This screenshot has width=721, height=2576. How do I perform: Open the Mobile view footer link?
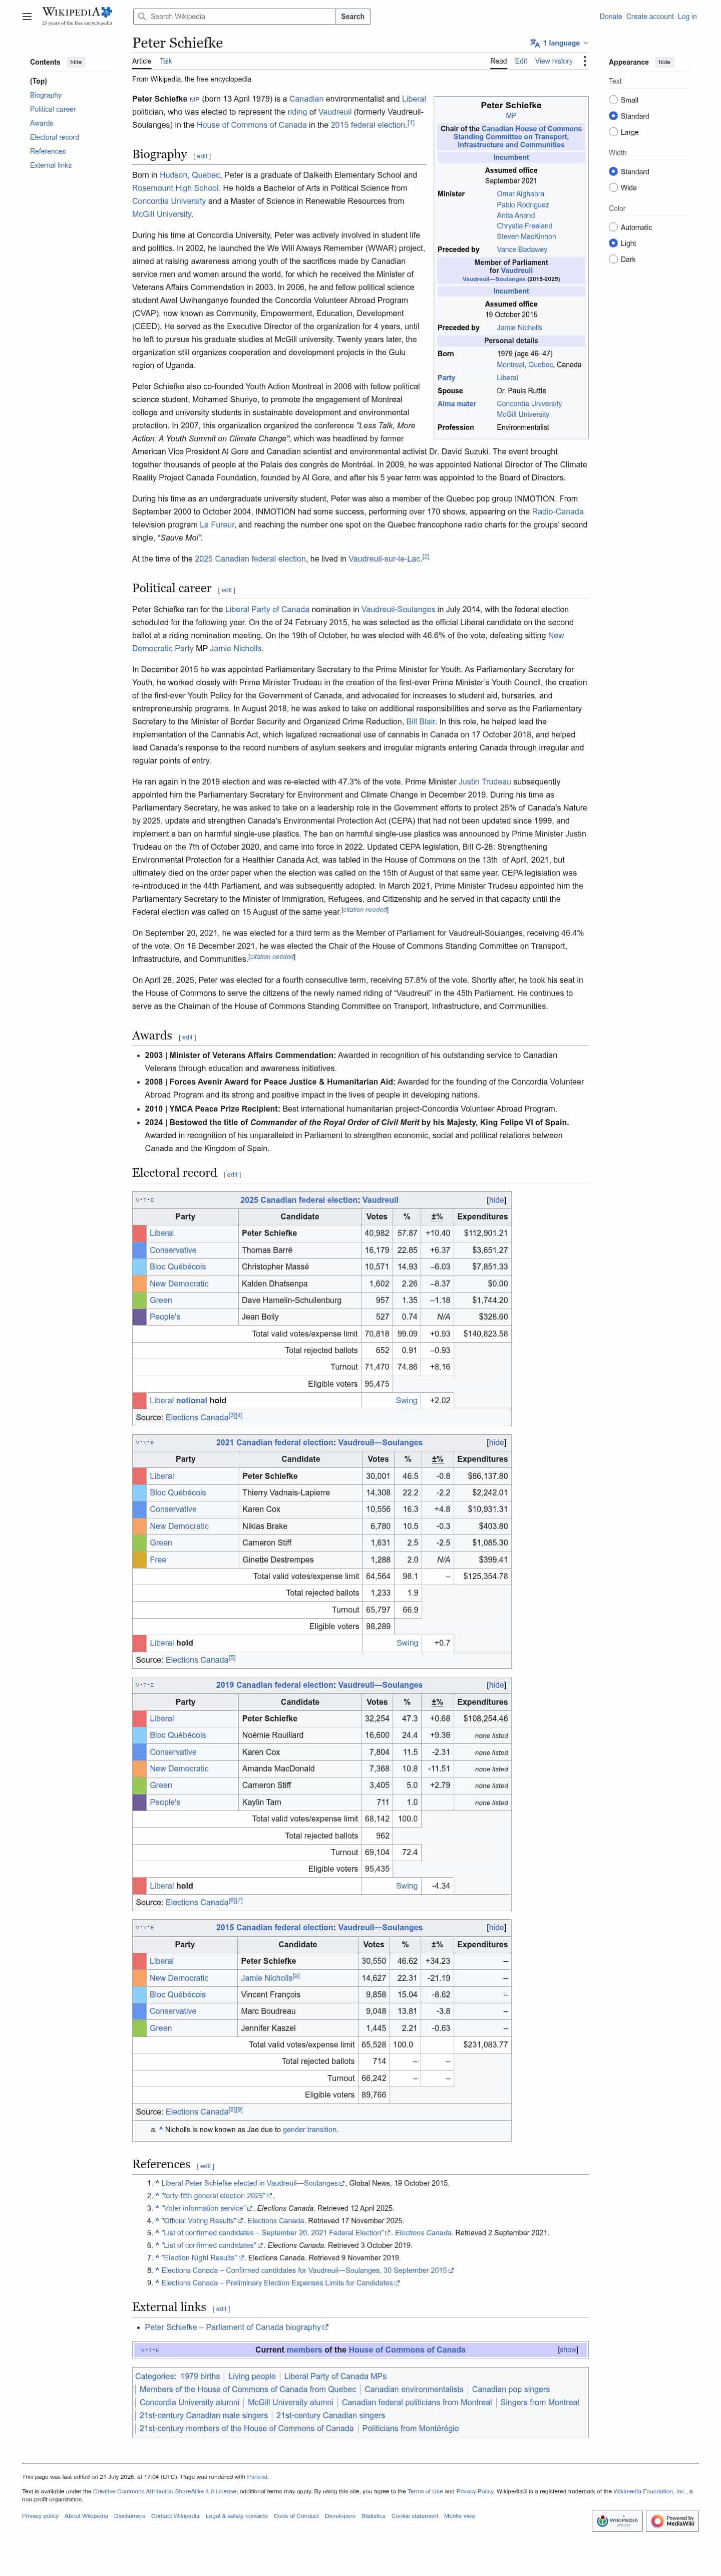click(460, 2516)
